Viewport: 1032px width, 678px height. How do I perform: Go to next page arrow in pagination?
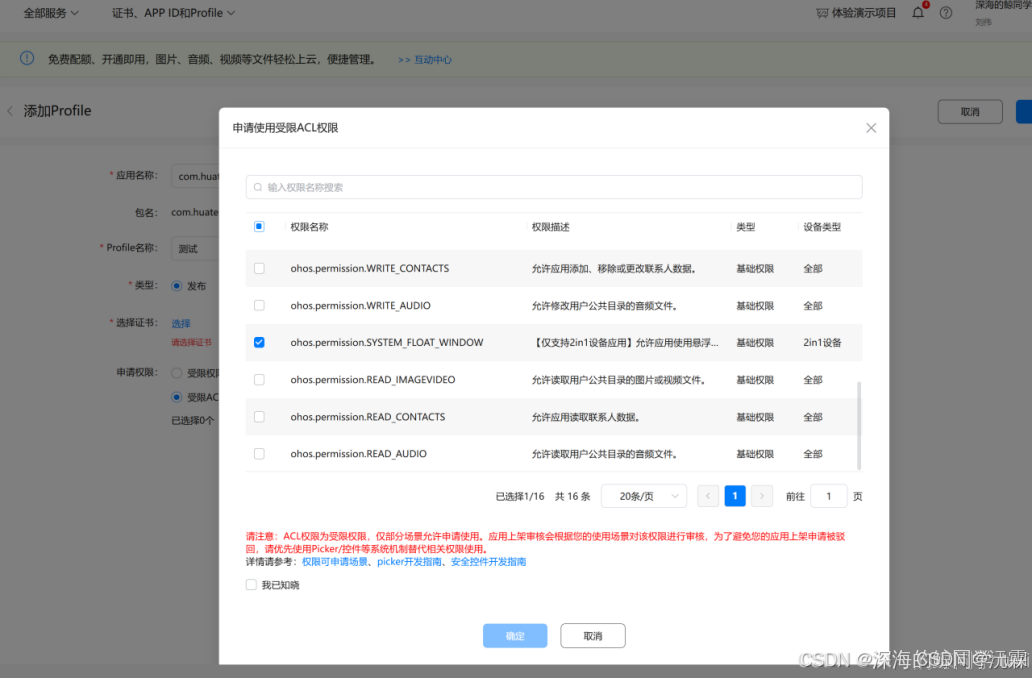click(x=761, y=496)
